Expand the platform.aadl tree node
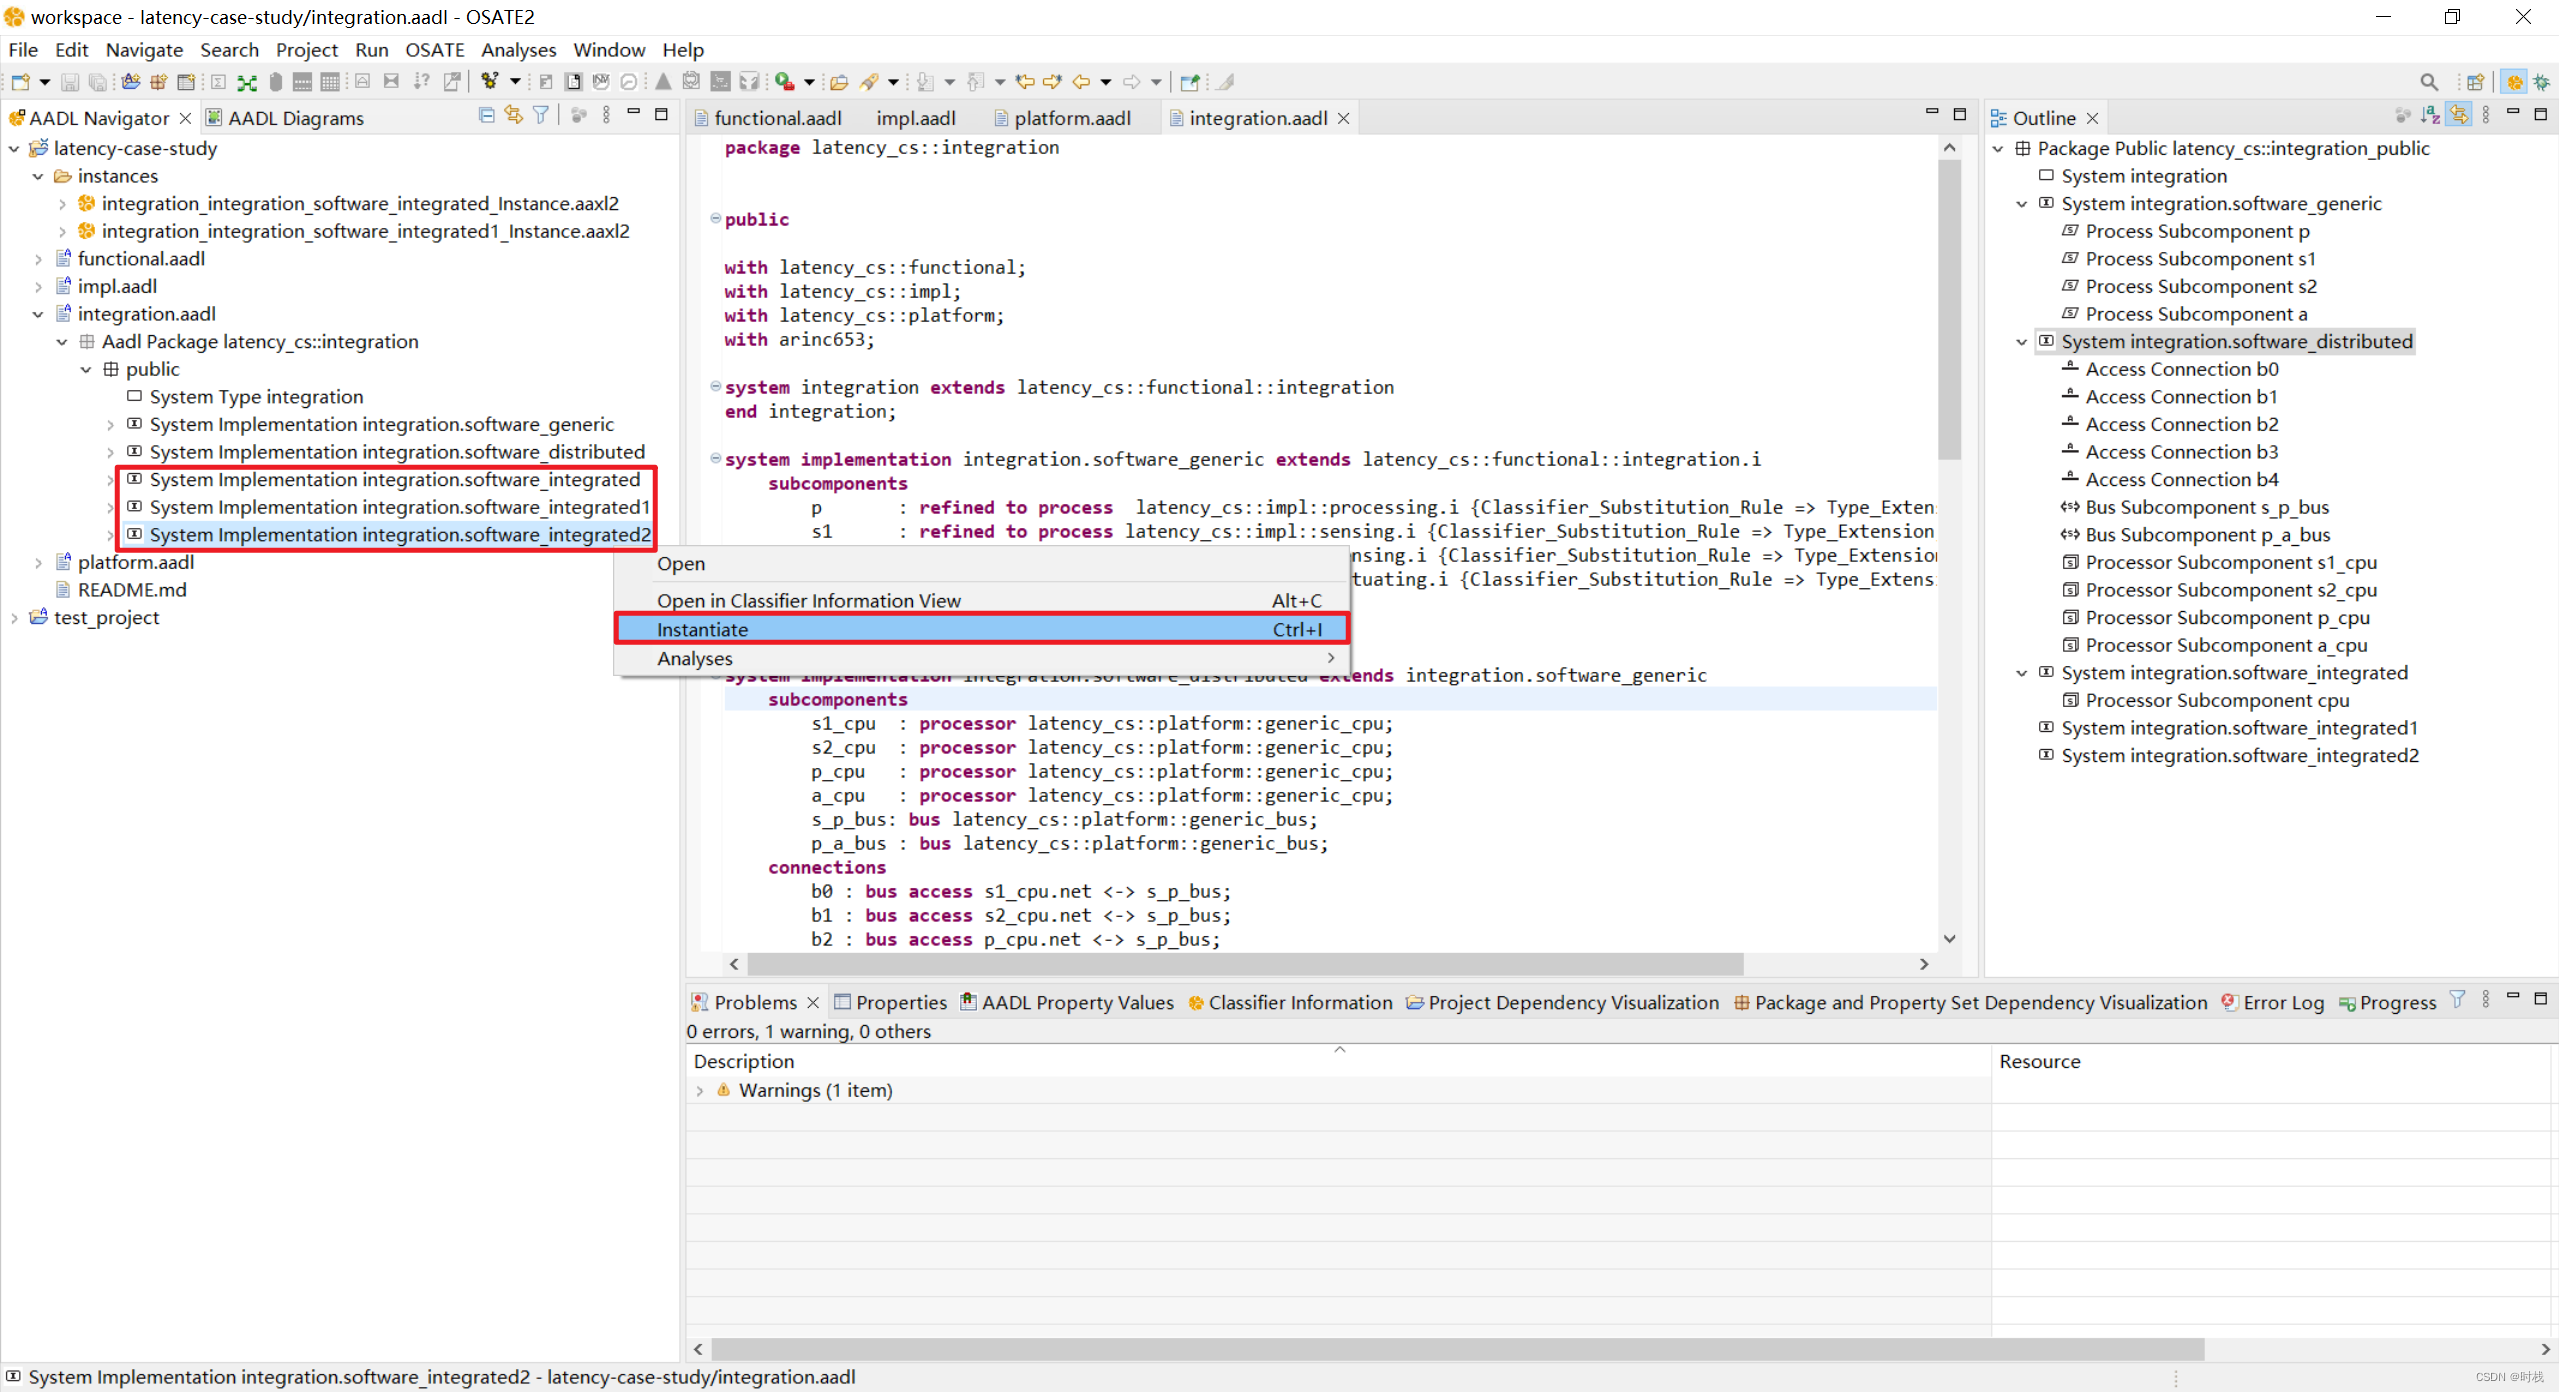The image size is (2559, 1392). 38,563
